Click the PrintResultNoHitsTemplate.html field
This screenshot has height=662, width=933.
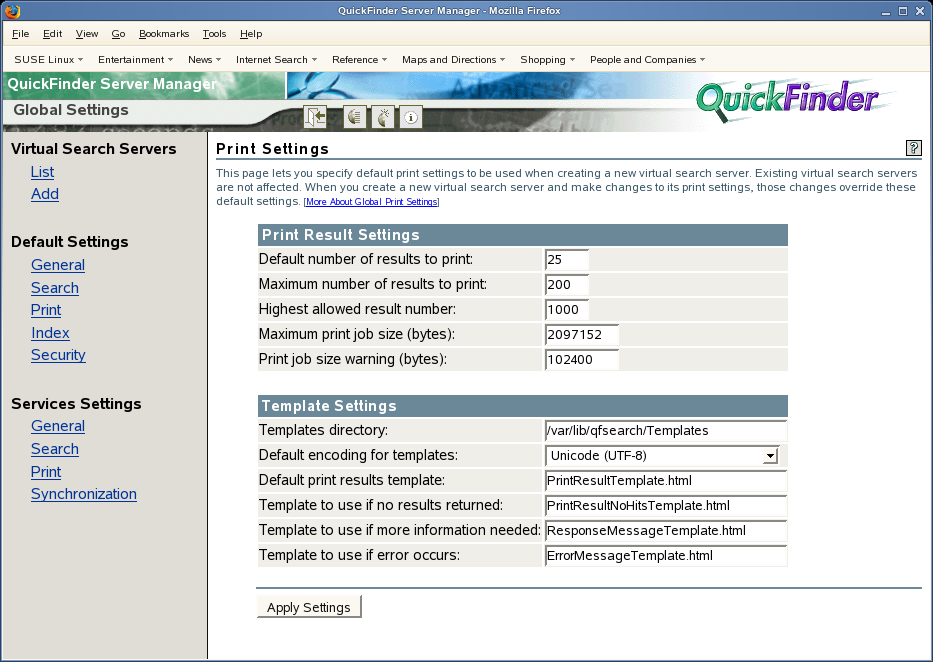[666, 506]
